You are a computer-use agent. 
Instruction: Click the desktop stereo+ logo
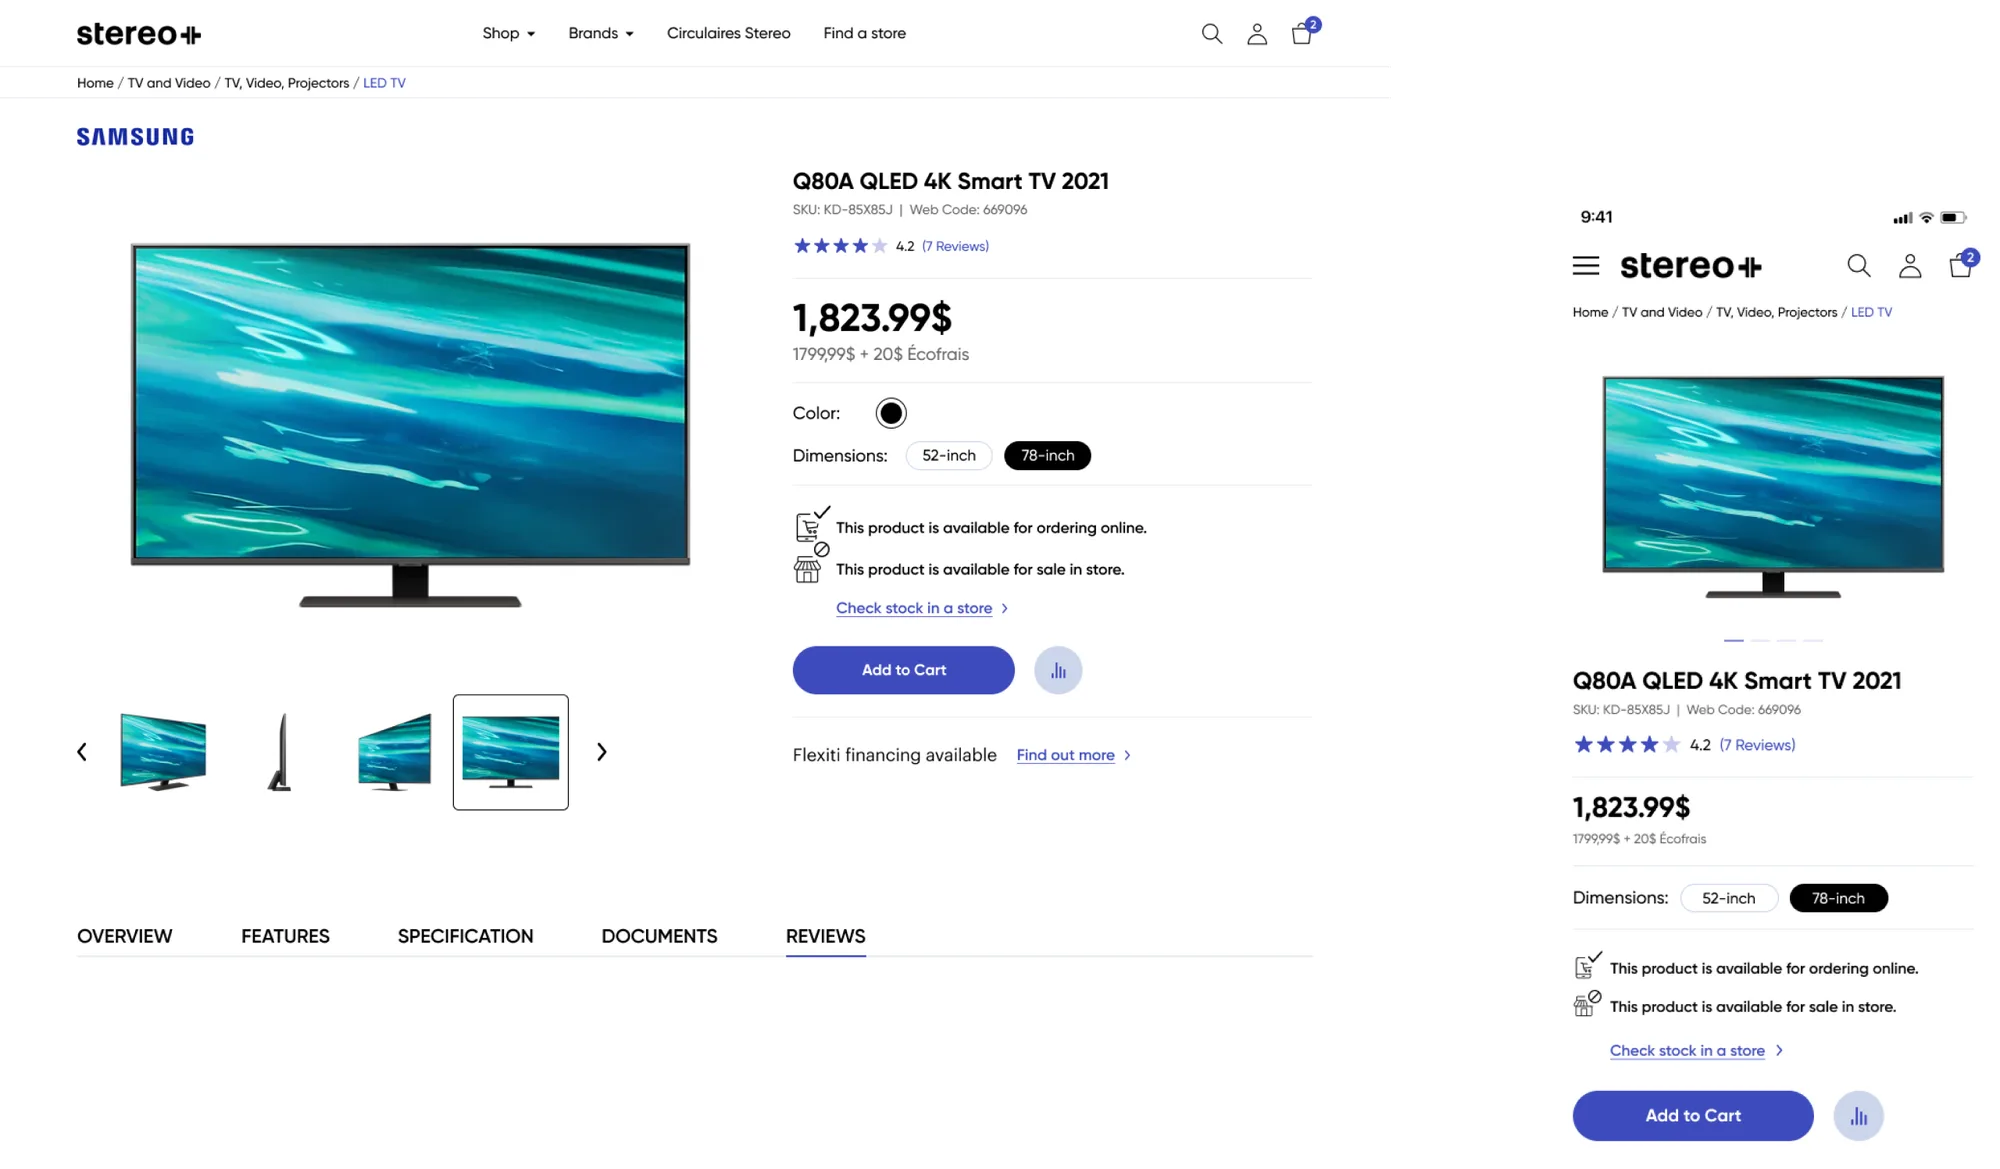click(139, 34)
